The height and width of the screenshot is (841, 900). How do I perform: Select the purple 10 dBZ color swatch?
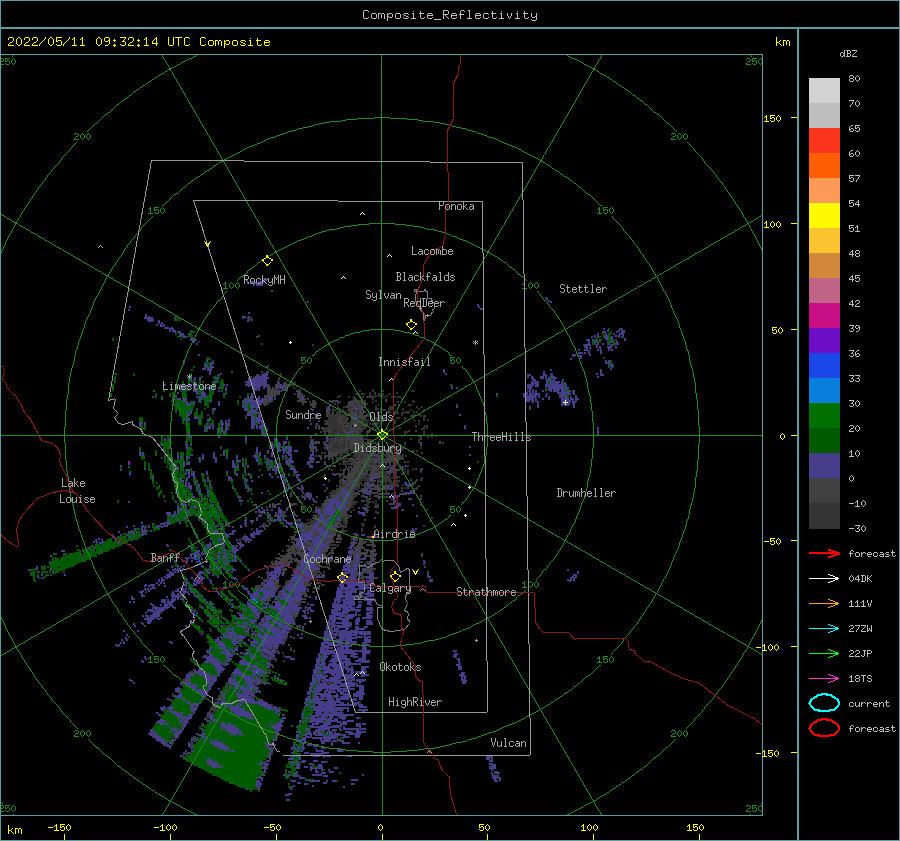click(824, 466)
